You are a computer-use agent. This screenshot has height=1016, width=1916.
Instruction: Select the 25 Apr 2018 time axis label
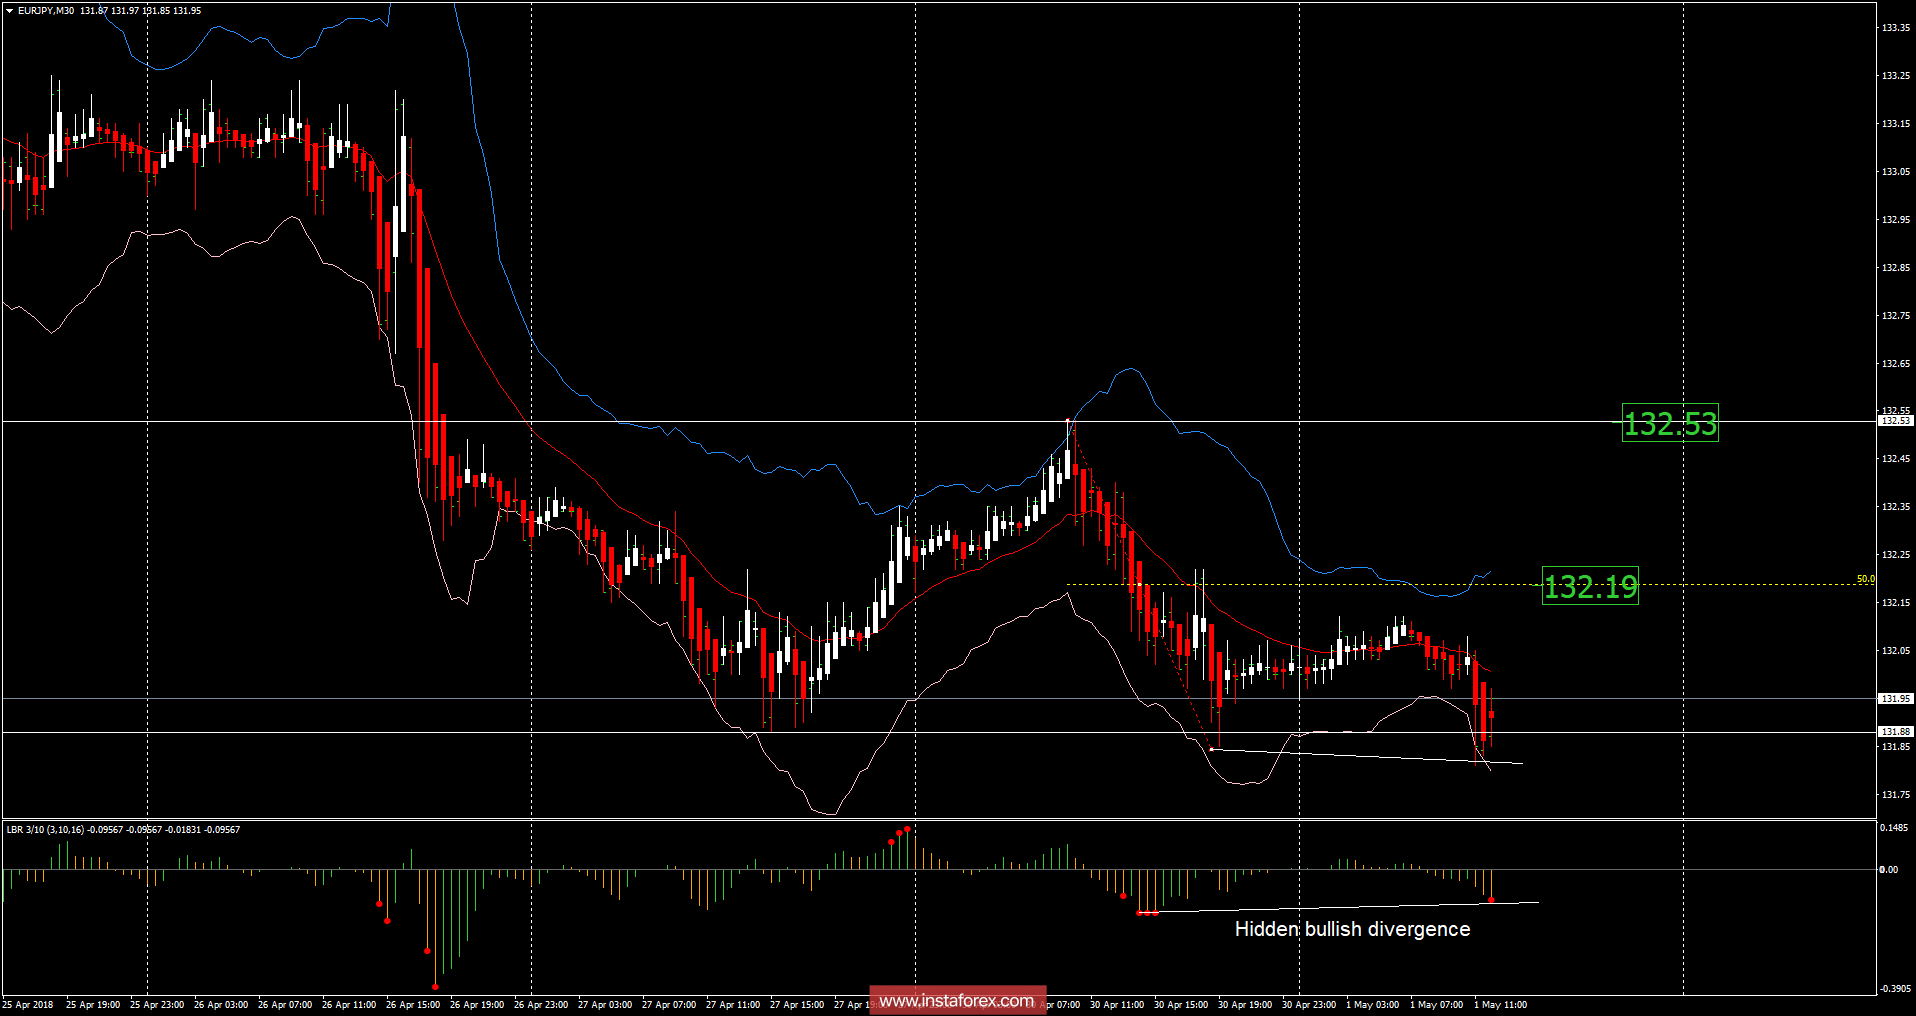(27, 1004)
